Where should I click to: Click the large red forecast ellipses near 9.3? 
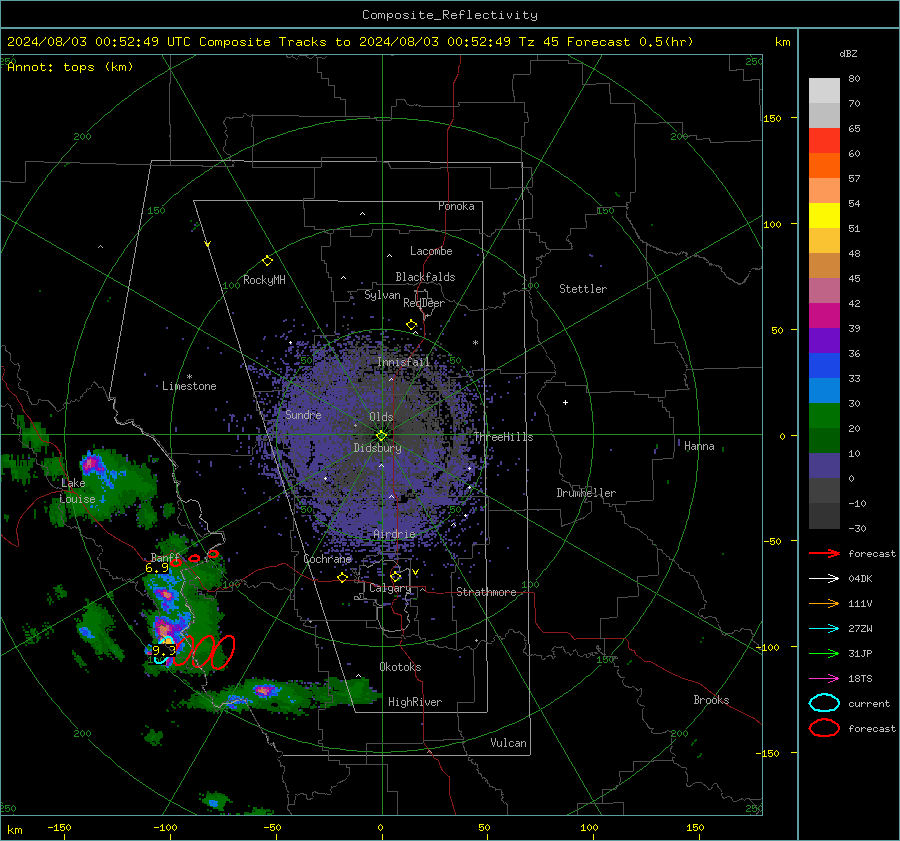(204, 652)
